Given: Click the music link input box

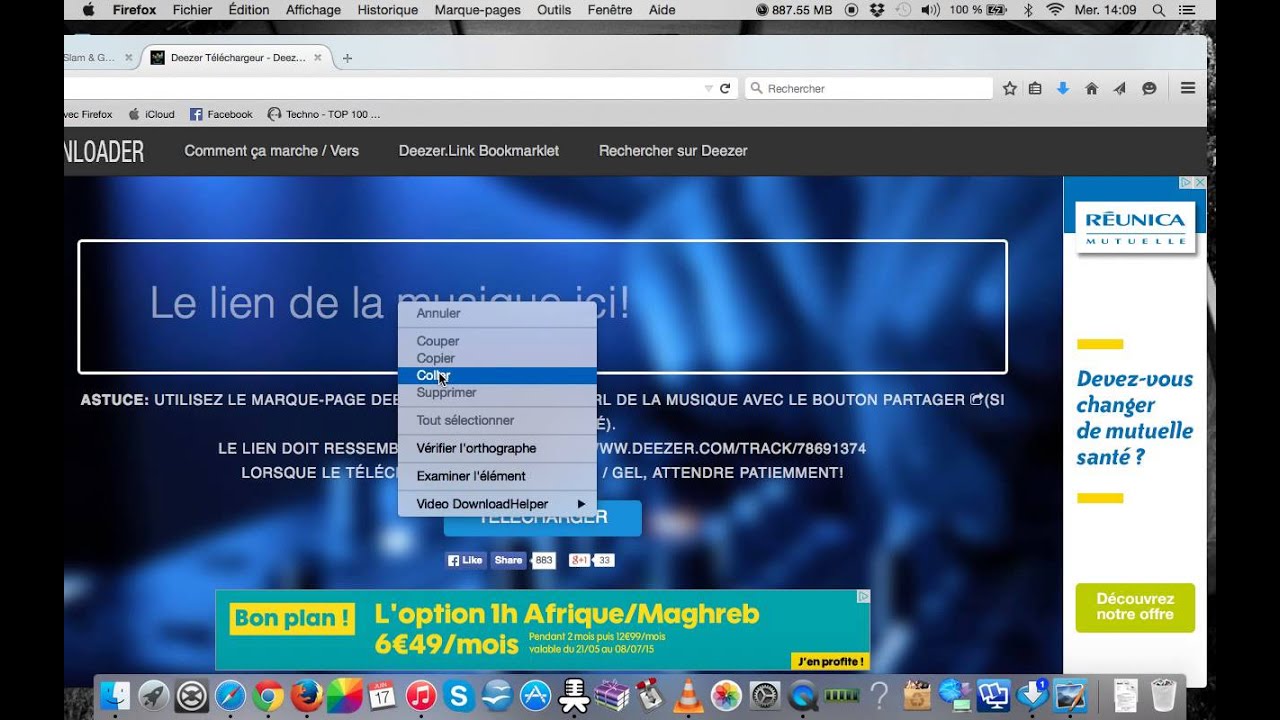Looking at the screenshot, I should pos(542,307).
